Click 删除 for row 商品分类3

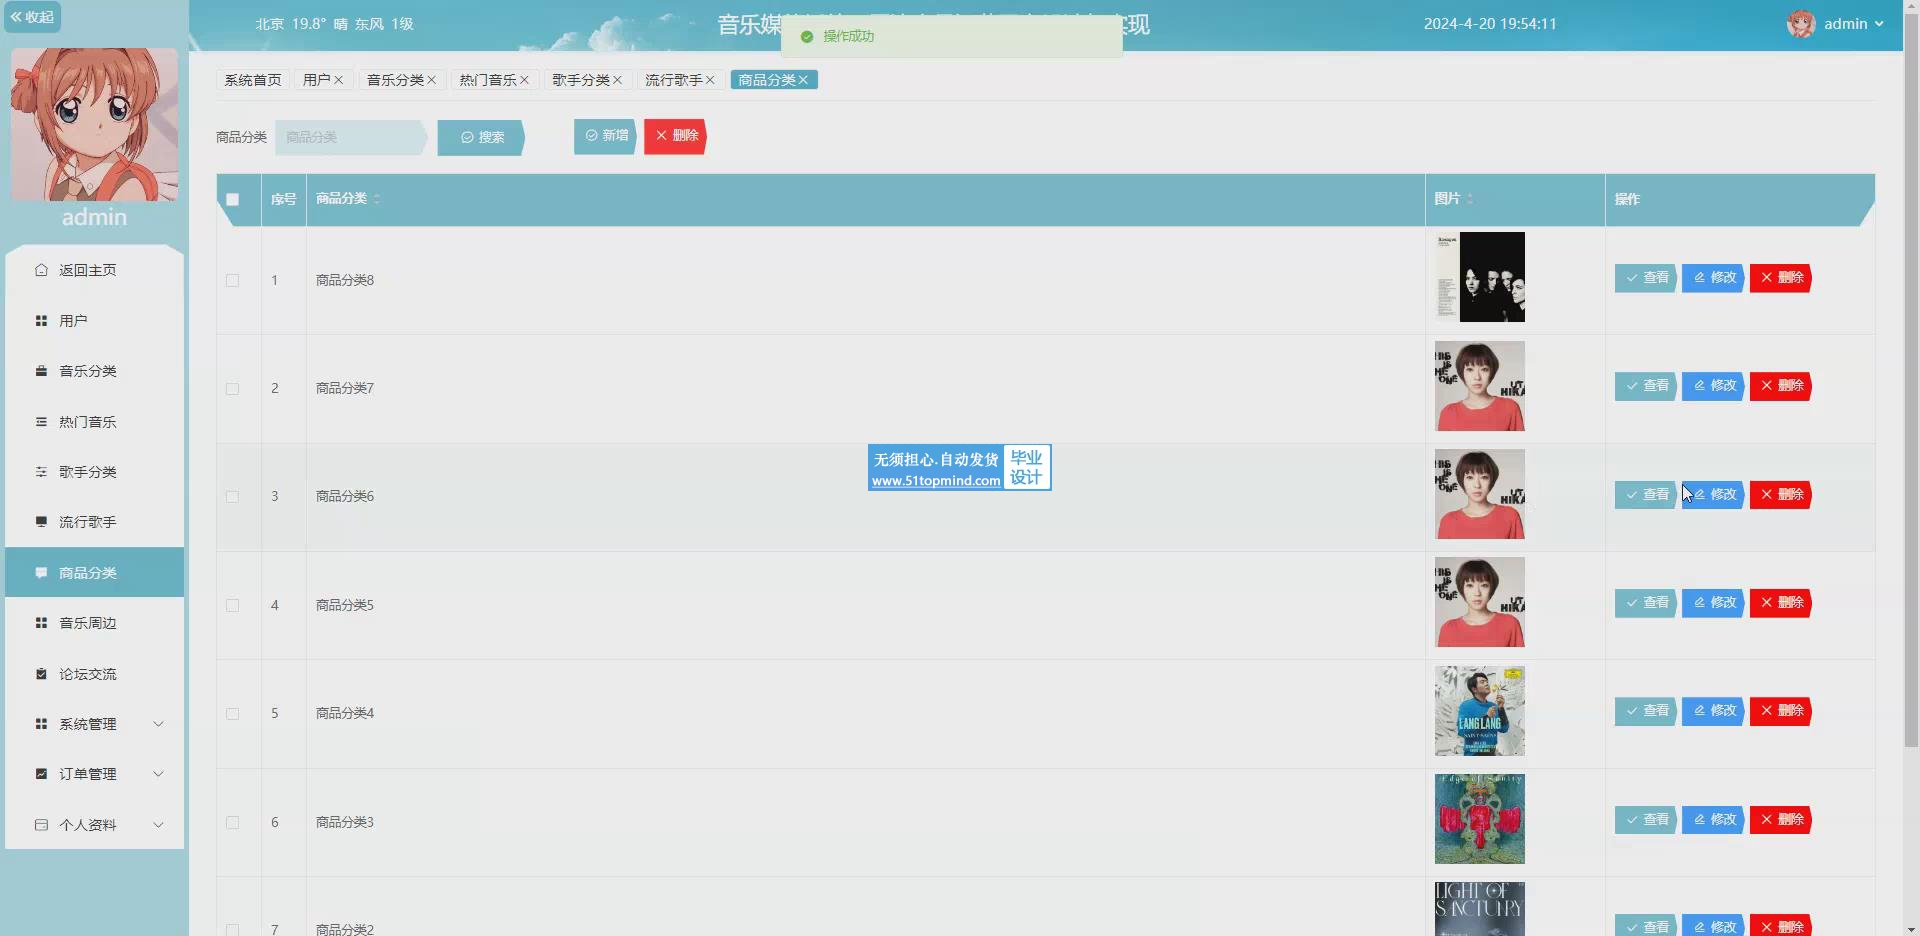point(1781,820)
